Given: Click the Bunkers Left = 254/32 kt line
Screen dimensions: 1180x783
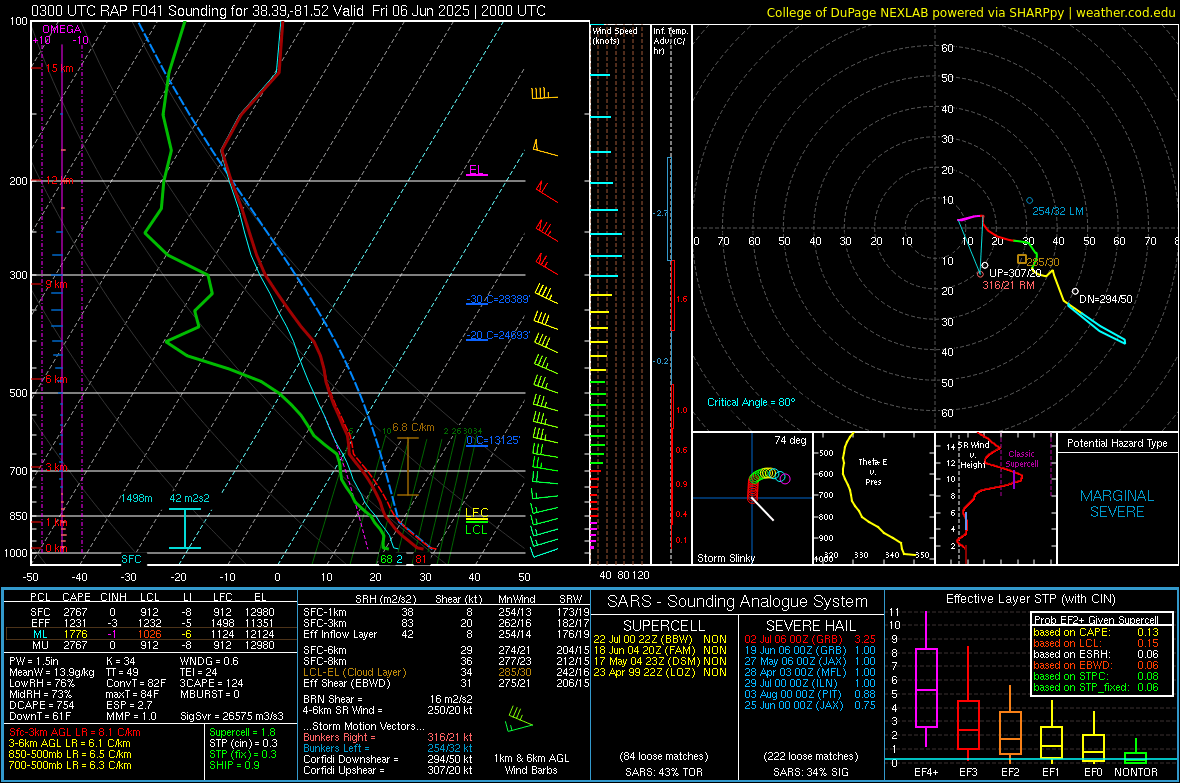Looking at the screenshot, I should click(388, 748).
